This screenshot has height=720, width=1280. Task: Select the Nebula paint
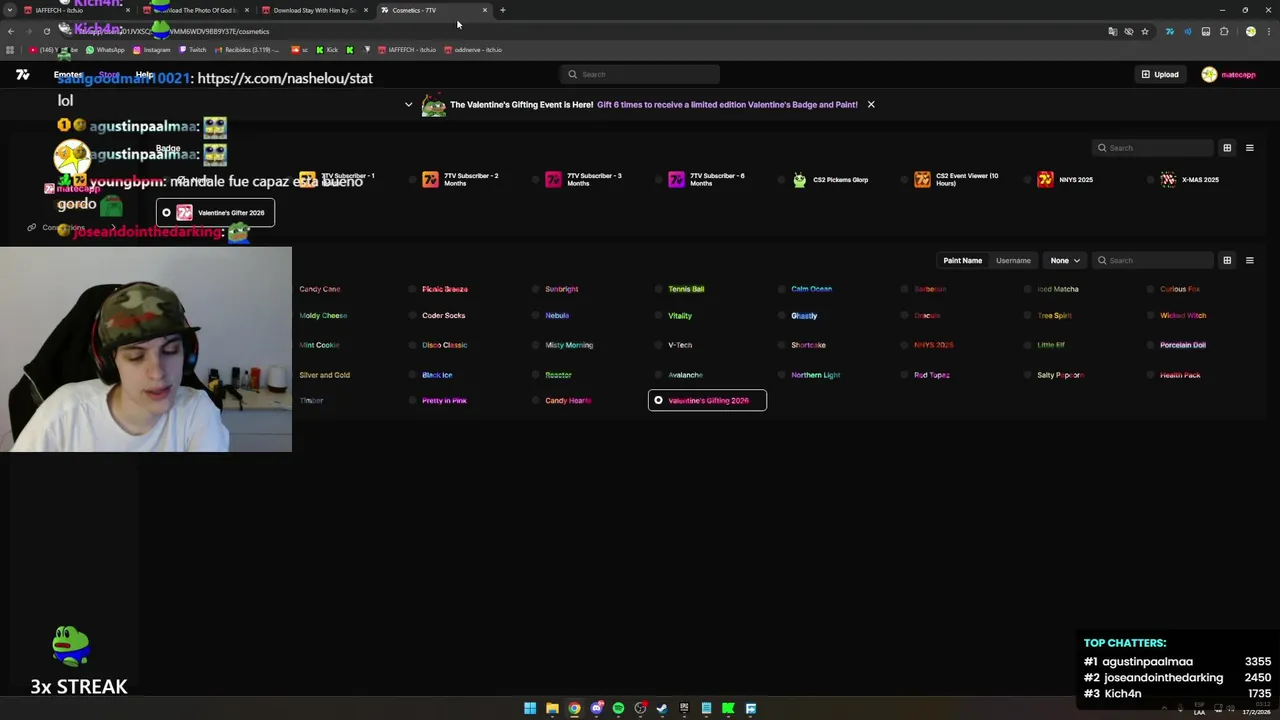tap(557, 316)
